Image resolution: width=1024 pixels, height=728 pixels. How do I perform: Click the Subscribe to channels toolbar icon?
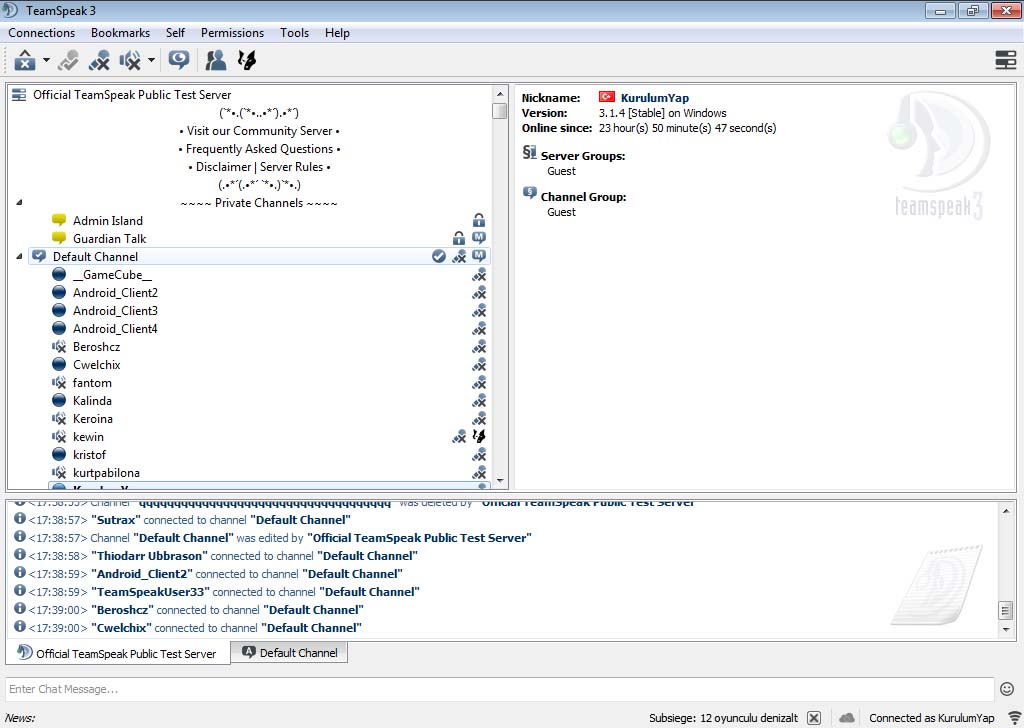click(x=178, y=60)
